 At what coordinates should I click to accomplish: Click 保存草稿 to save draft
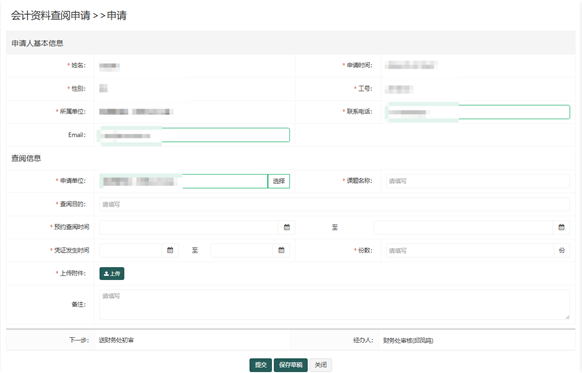pyautogui.click(x=291, y=365)
